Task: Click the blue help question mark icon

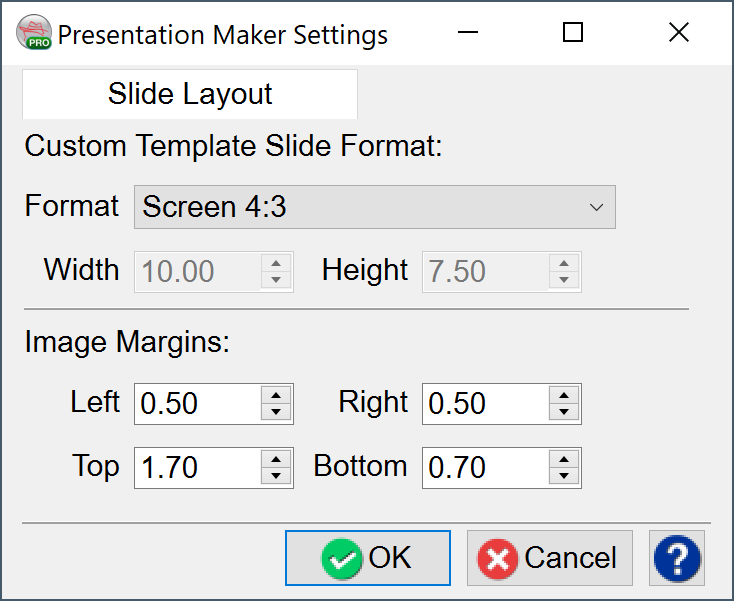Action: tap(677, 557)
